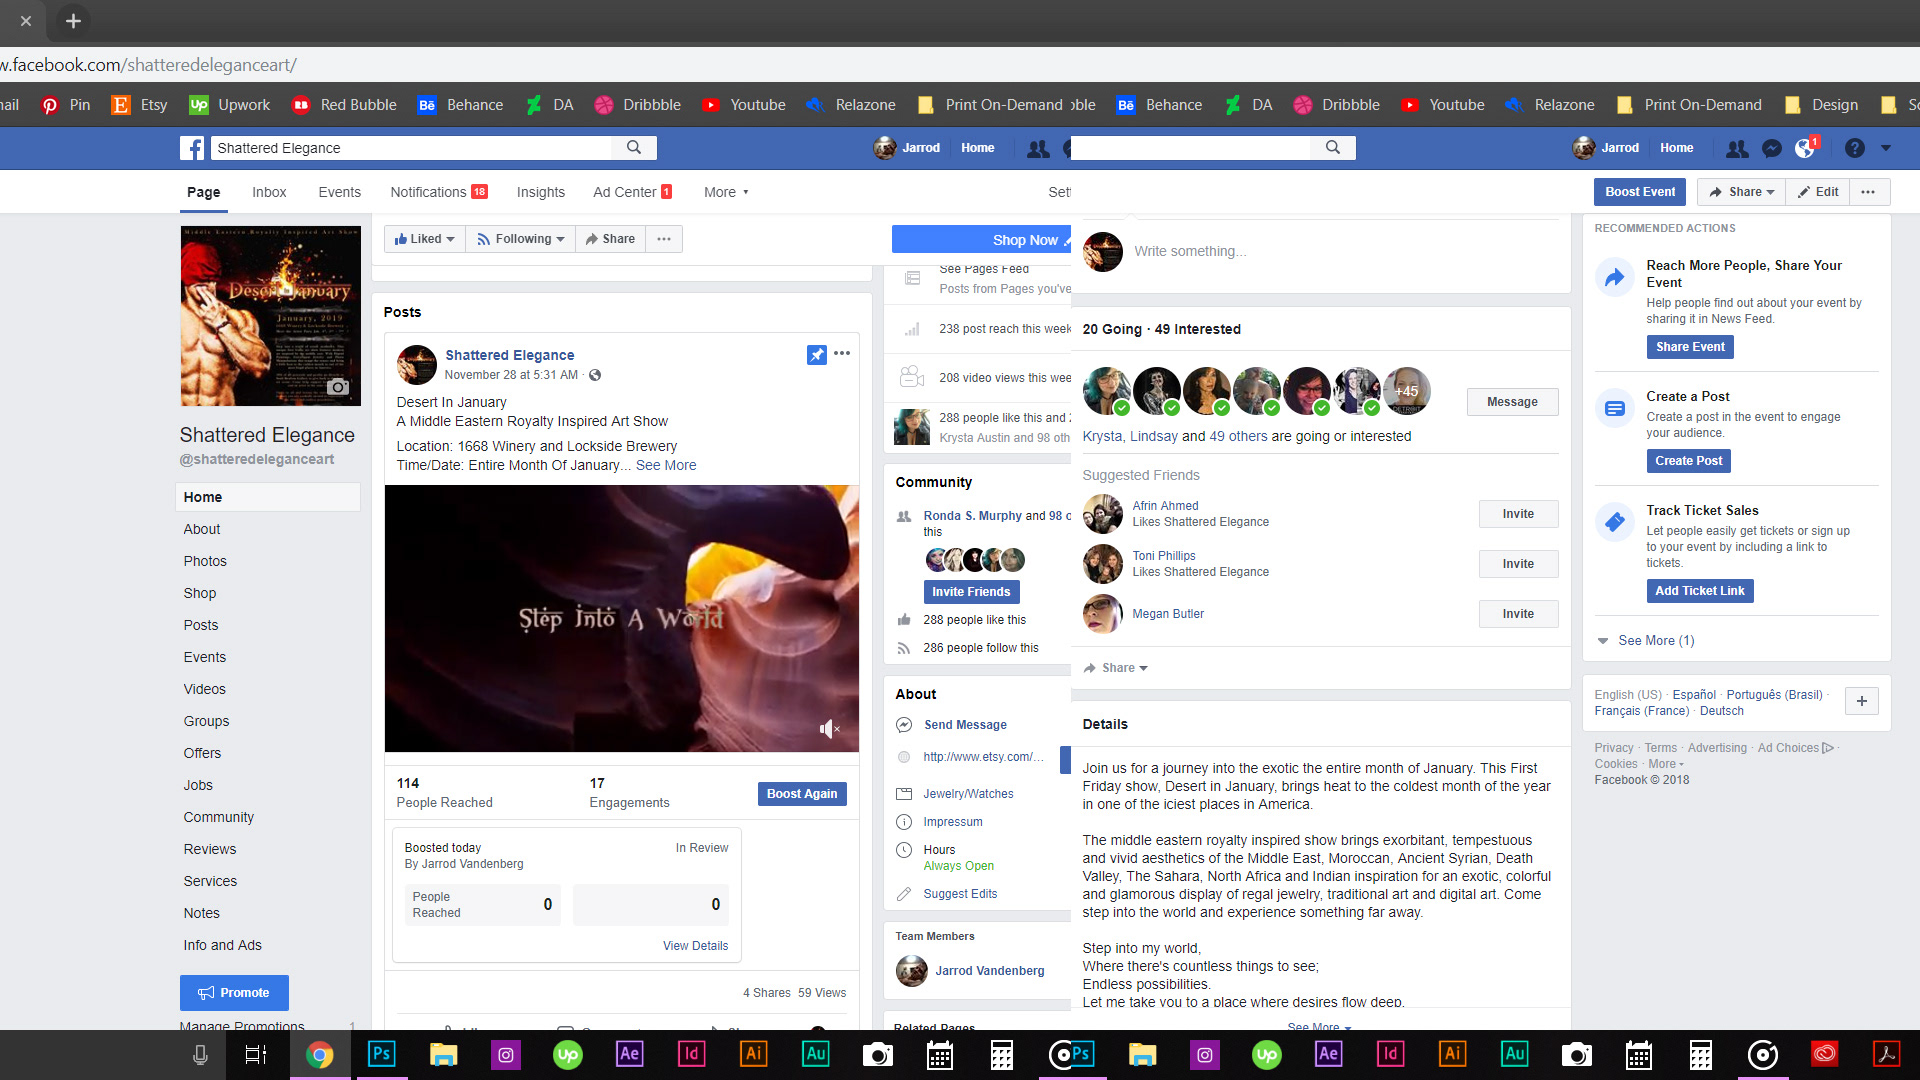Click camera icon on page profile picture
1920x1080 pixels.
339,387
